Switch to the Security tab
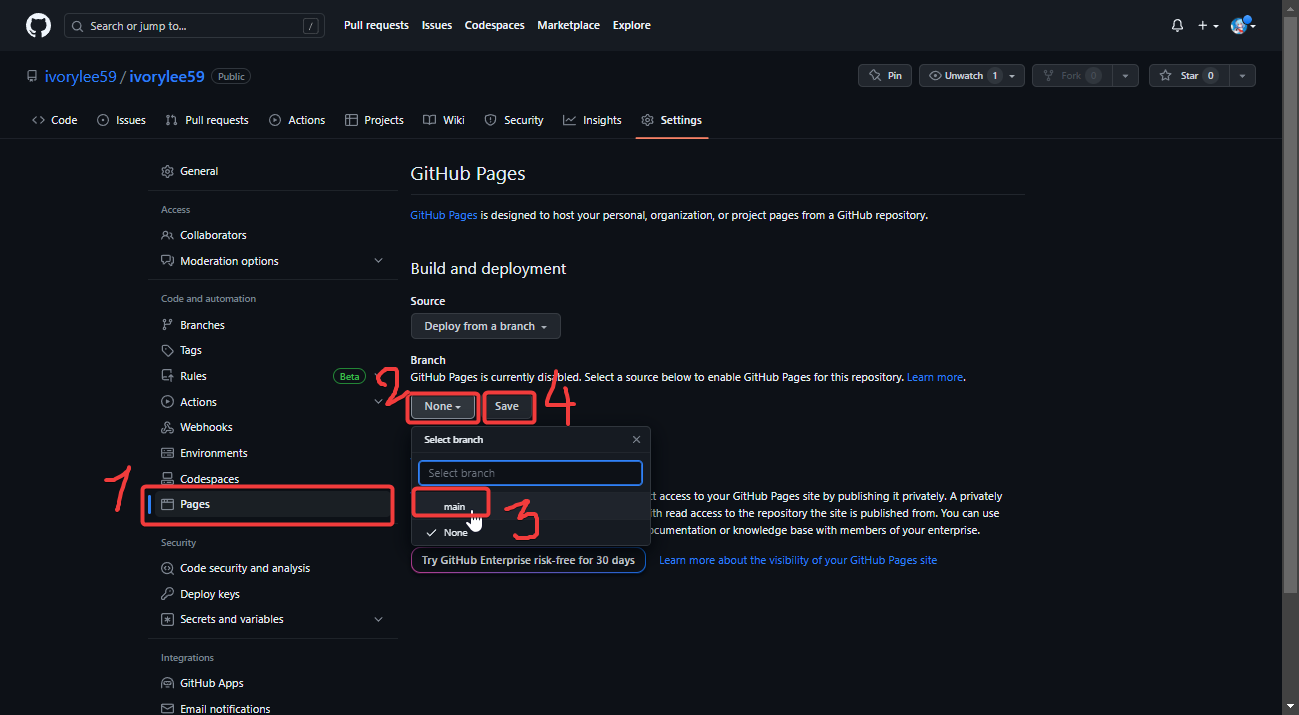This screenshot has width=1299, height=715. click(x=514, y=120)
